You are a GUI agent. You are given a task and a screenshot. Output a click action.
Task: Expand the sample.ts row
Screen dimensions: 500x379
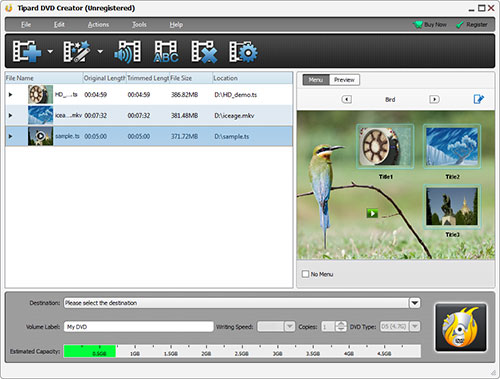point(10,136)
